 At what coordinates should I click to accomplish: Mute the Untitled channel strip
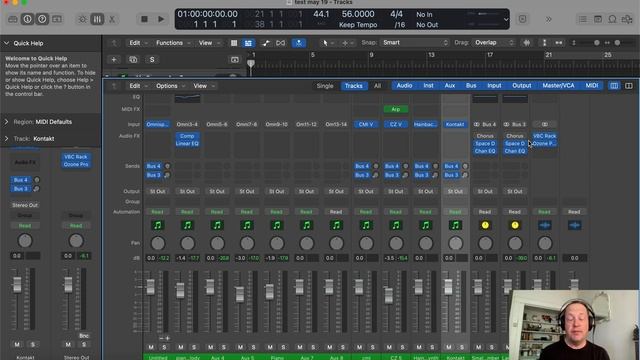(151, 347)
